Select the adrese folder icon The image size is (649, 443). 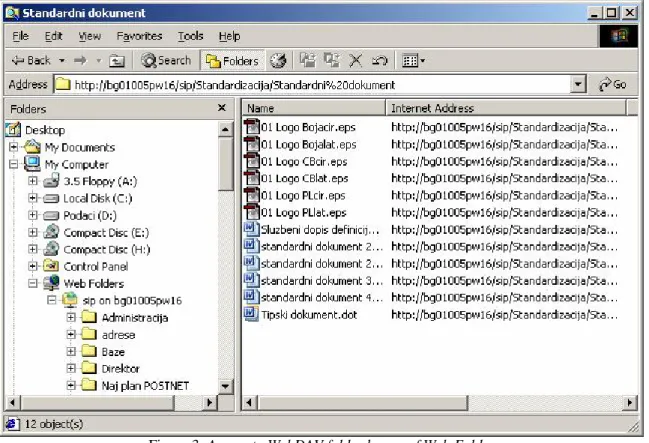(89, 334)
